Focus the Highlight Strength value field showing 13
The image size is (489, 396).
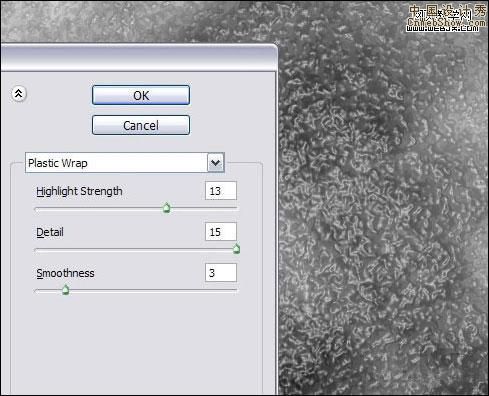point(221,191)
